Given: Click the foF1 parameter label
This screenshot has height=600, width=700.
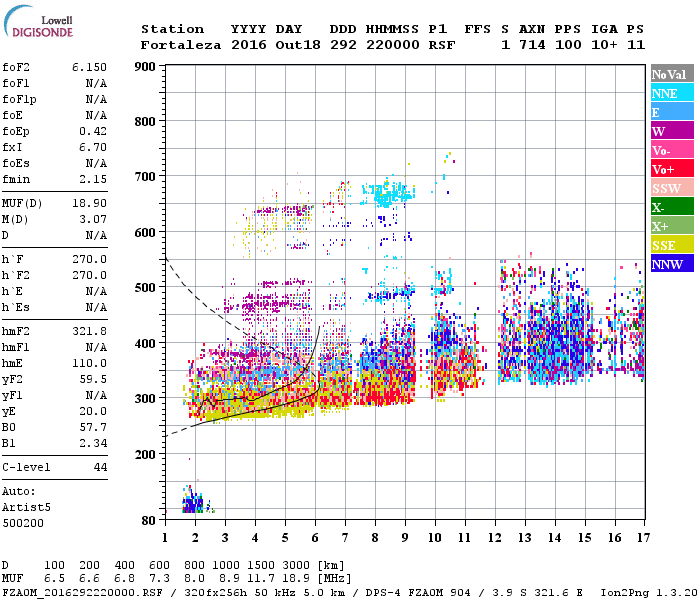Looking at the screenshot, I should 16,83.
